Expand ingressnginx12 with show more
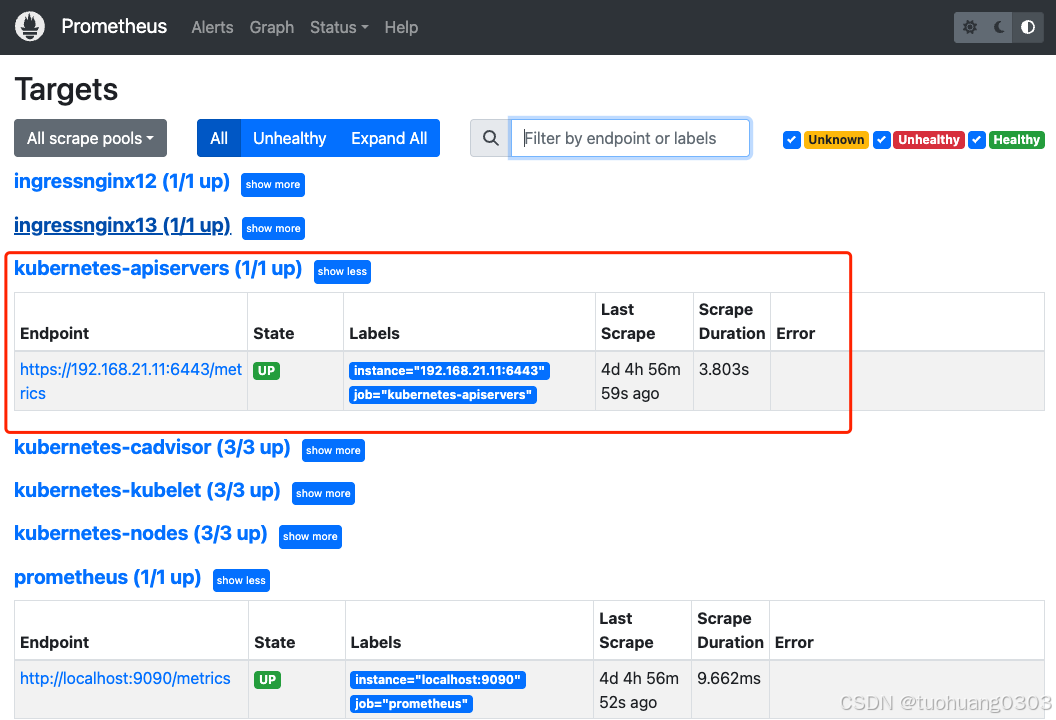This screenshot has width=1056, height=720. [x=273, y=185]
